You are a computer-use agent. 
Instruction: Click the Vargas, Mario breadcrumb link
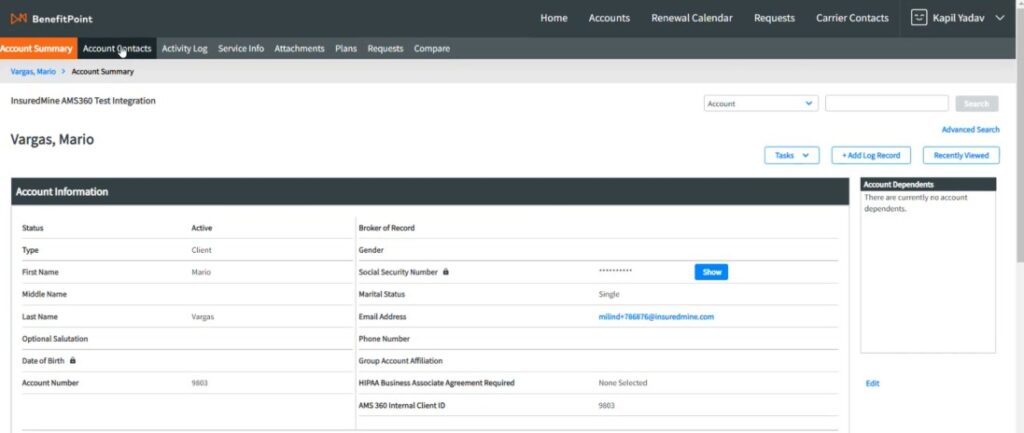[33, 72]
